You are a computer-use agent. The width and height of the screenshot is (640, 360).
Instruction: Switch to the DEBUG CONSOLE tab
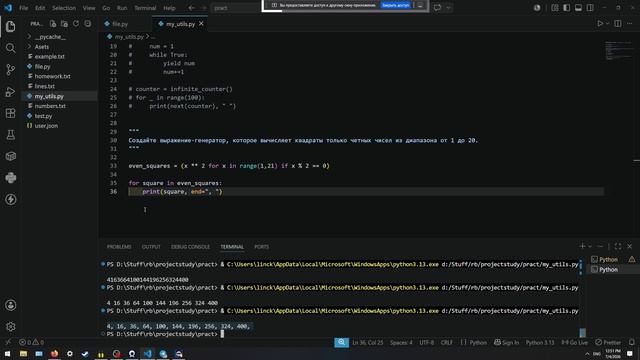pos(190,247)
